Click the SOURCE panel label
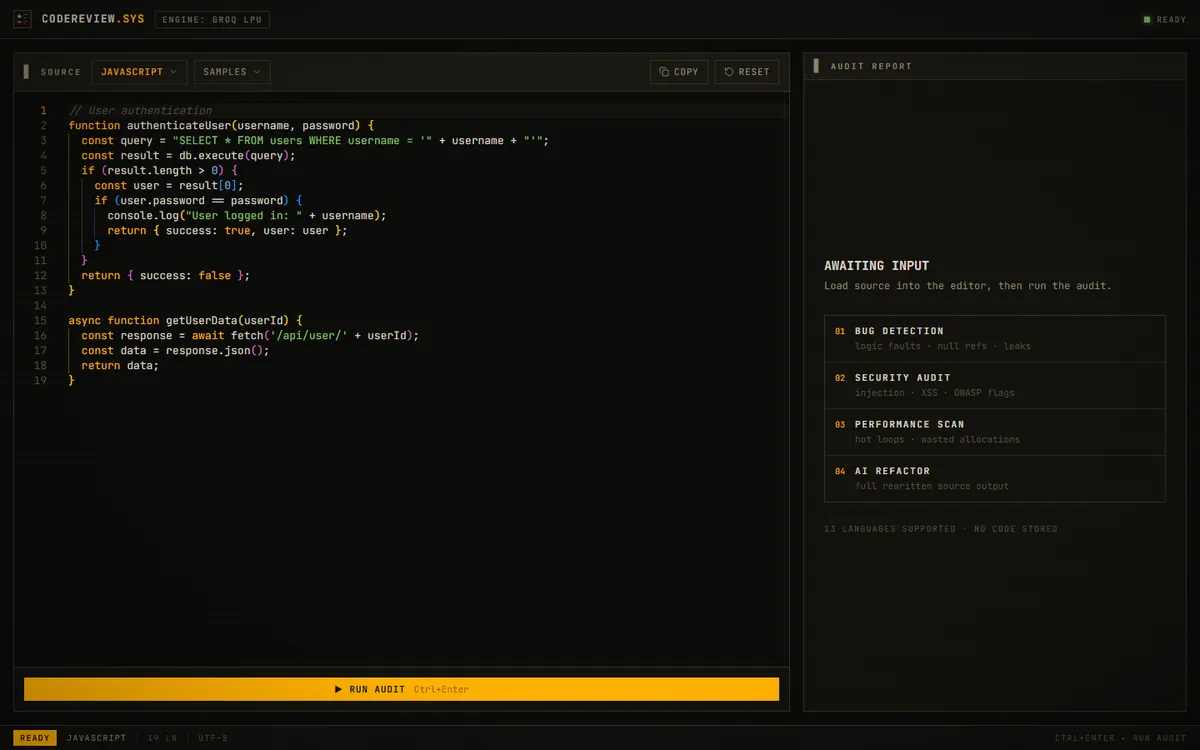Image resolution: width=1200 pixels, height=750 pixels. [x=61, y=72]
